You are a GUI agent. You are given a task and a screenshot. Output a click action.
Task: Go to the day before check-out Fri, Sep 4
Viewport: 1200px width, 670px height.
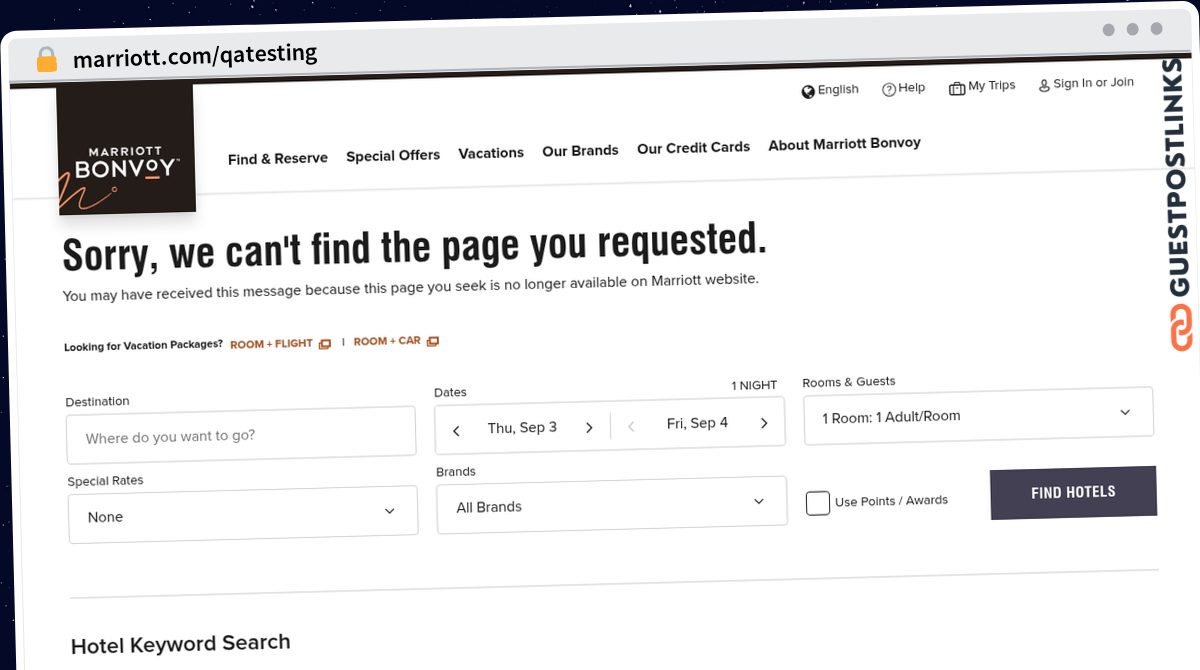(631, 426)
